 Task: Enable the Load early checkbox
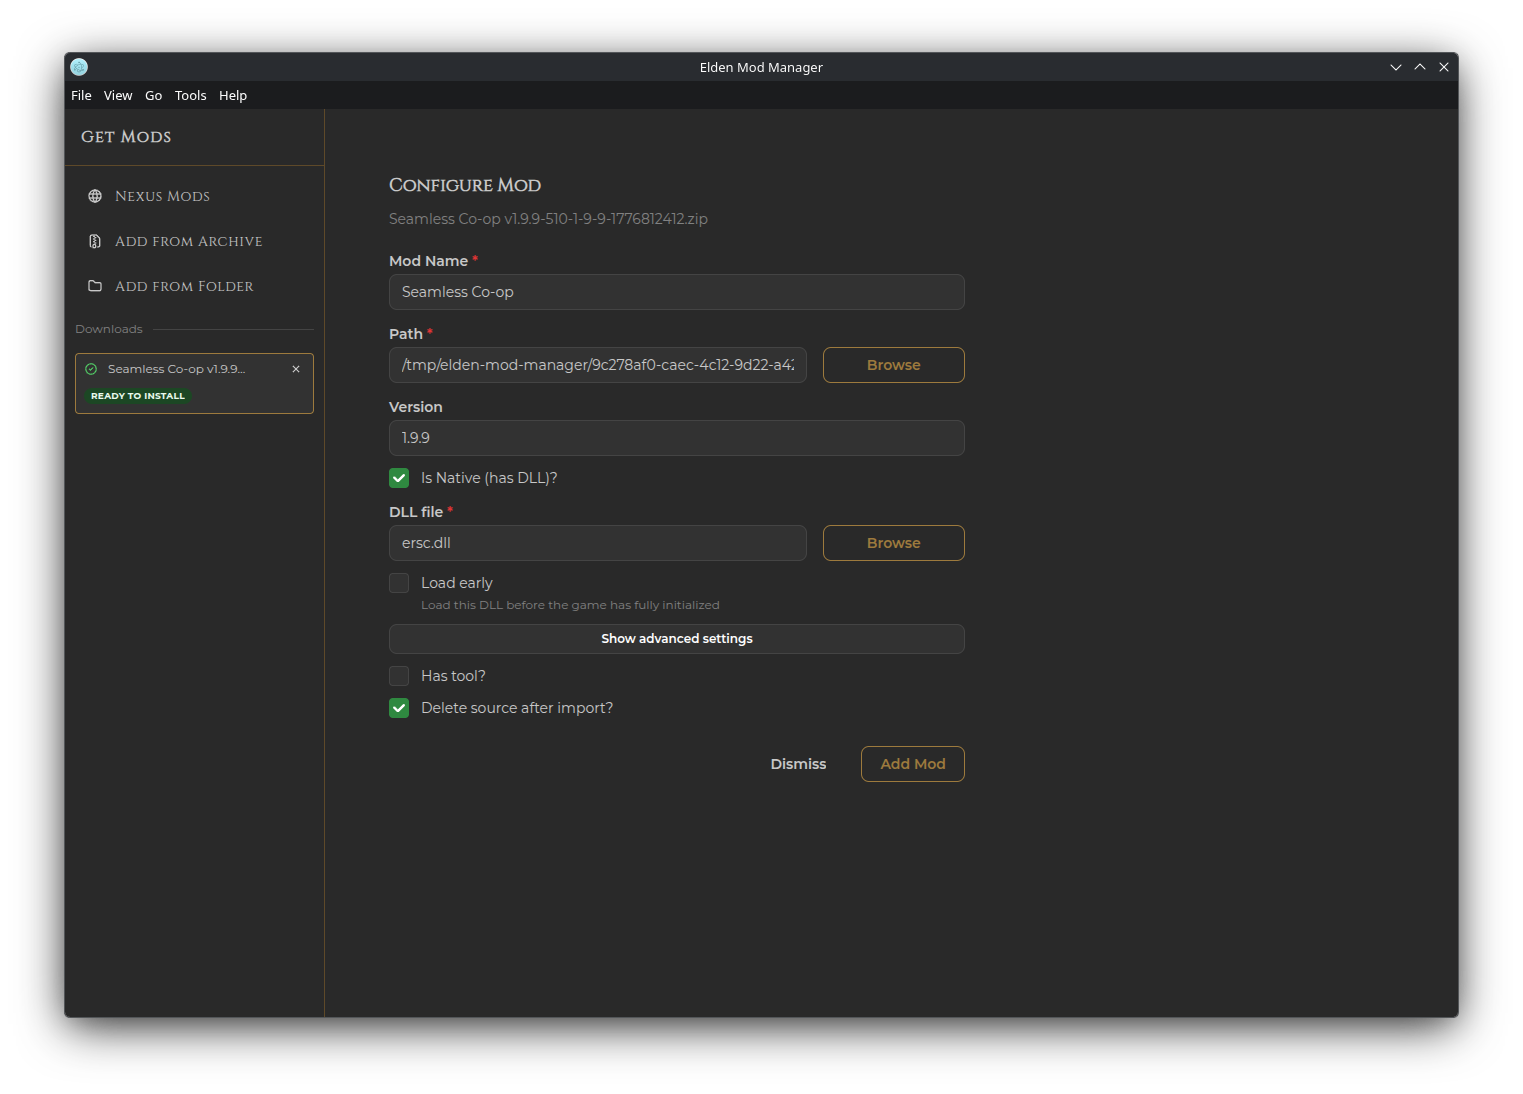(399, 583)
